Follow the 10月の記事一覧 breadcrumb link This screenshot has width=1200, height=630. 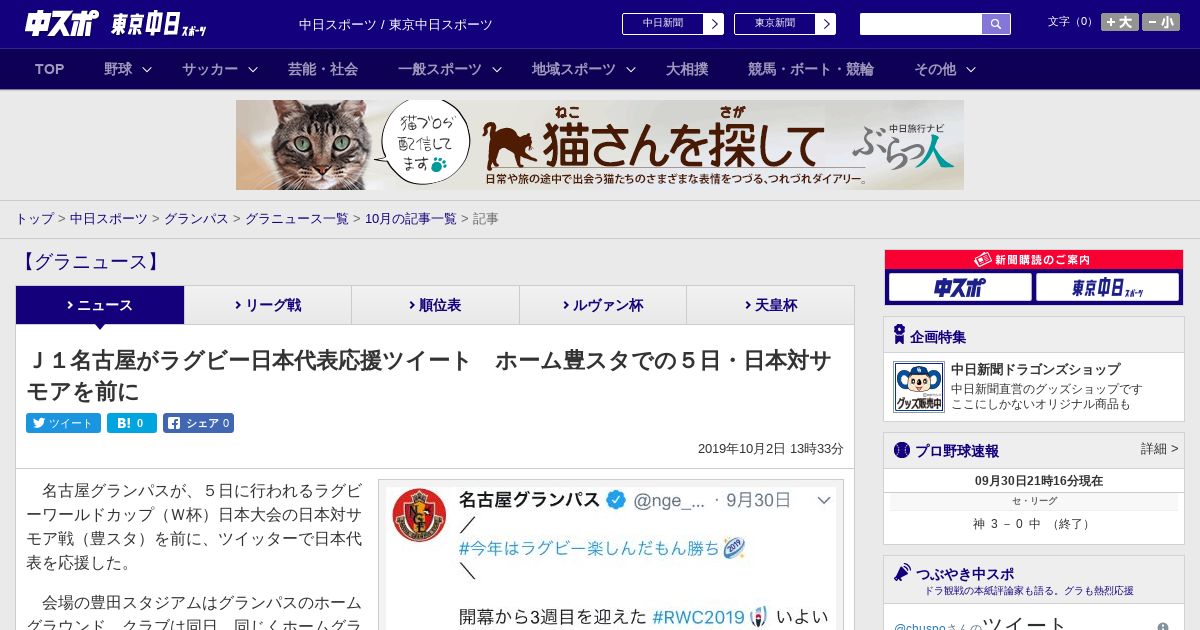tap(411, 218)
